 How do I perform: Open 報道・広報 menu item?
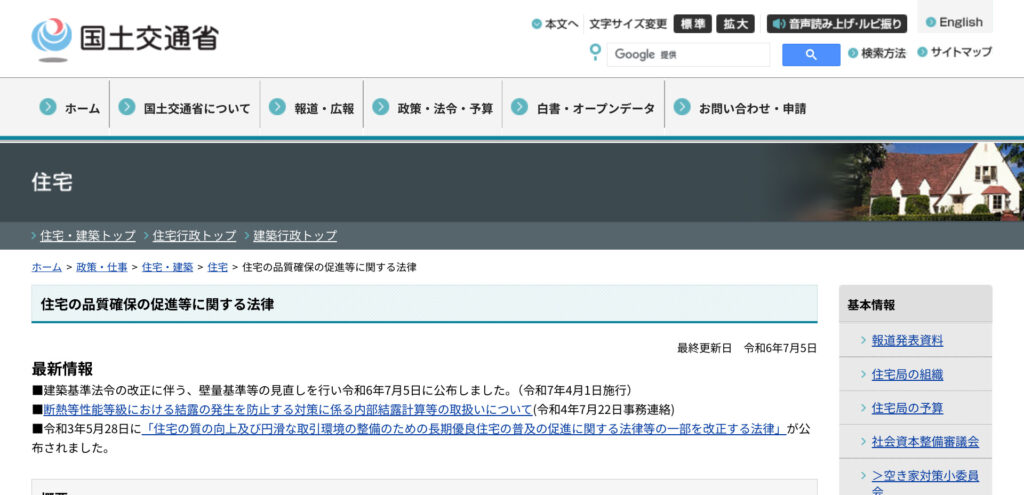[x=312, y=108]
